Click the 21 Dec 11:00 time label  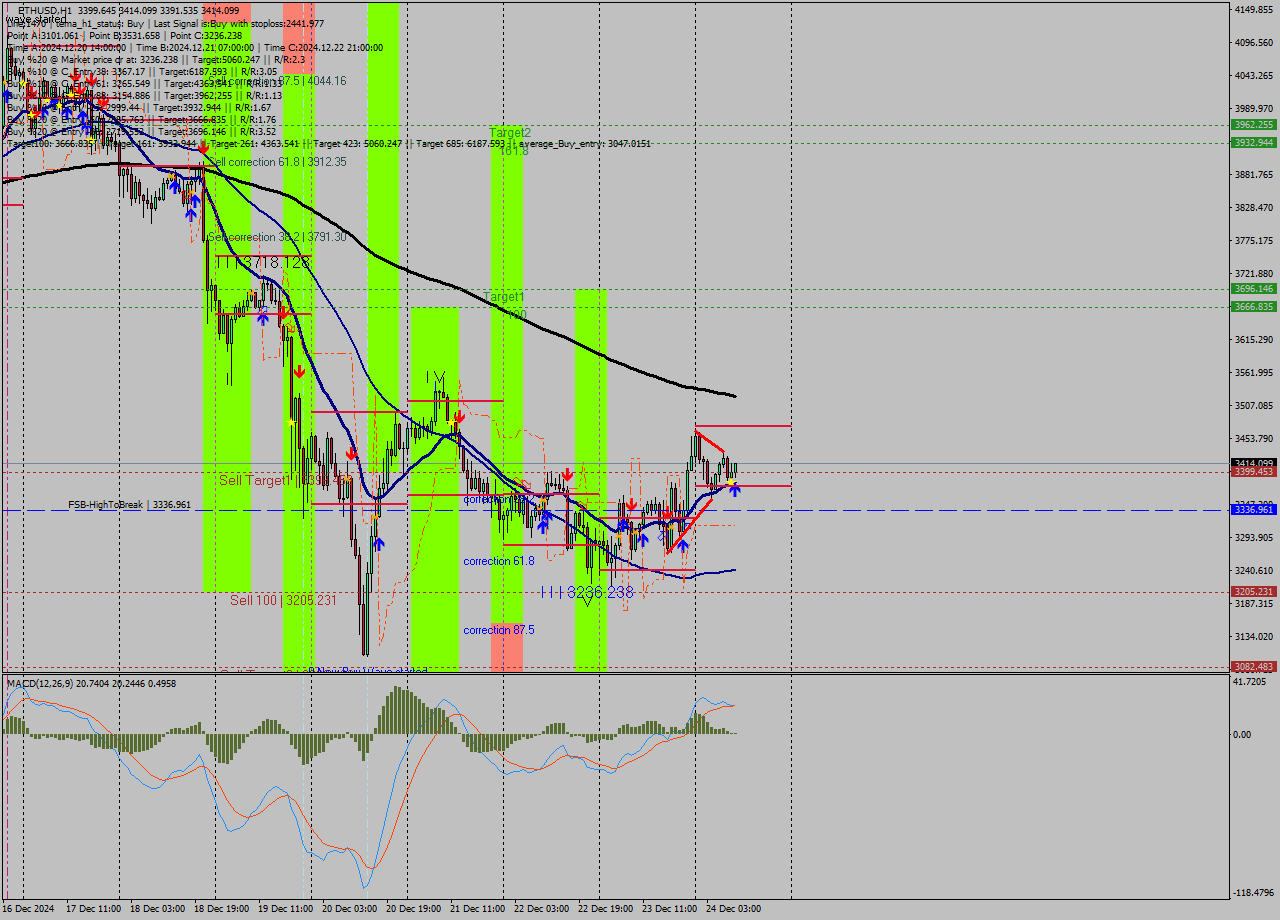coord(479,909)
